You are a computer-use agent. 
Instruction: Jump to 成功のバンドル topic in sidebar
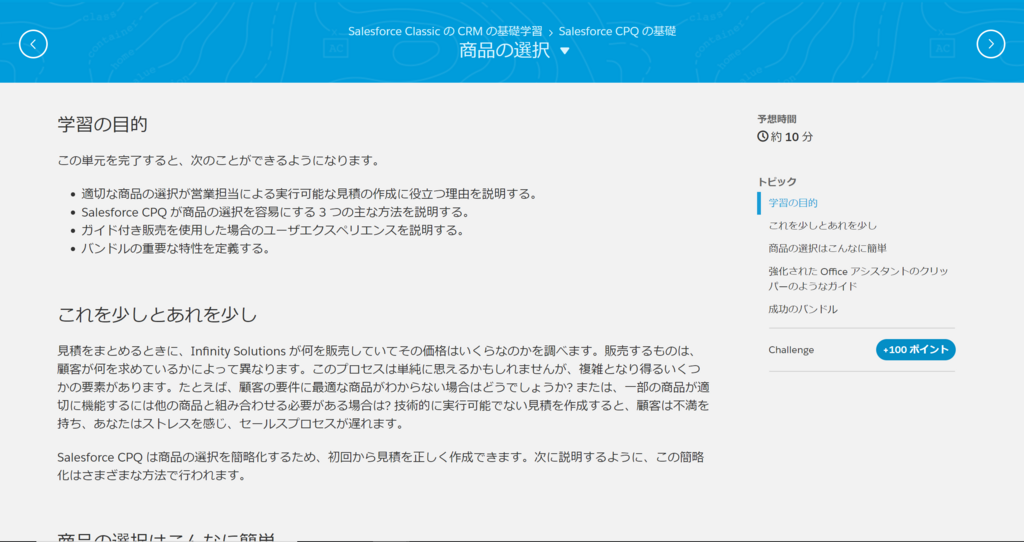pos(803,309)
